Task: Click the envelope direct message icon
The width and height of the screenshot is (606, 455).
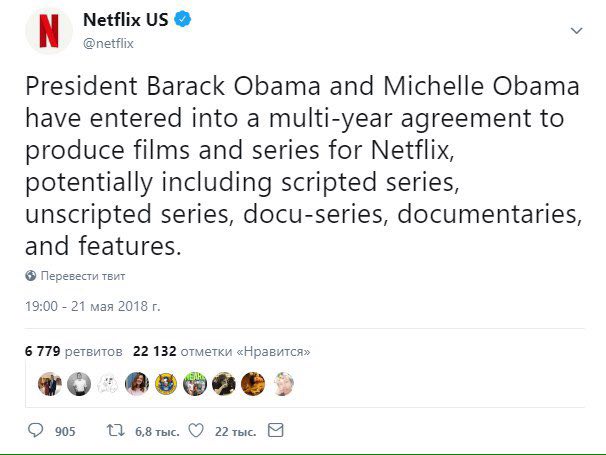Action: tap(276, 430)
